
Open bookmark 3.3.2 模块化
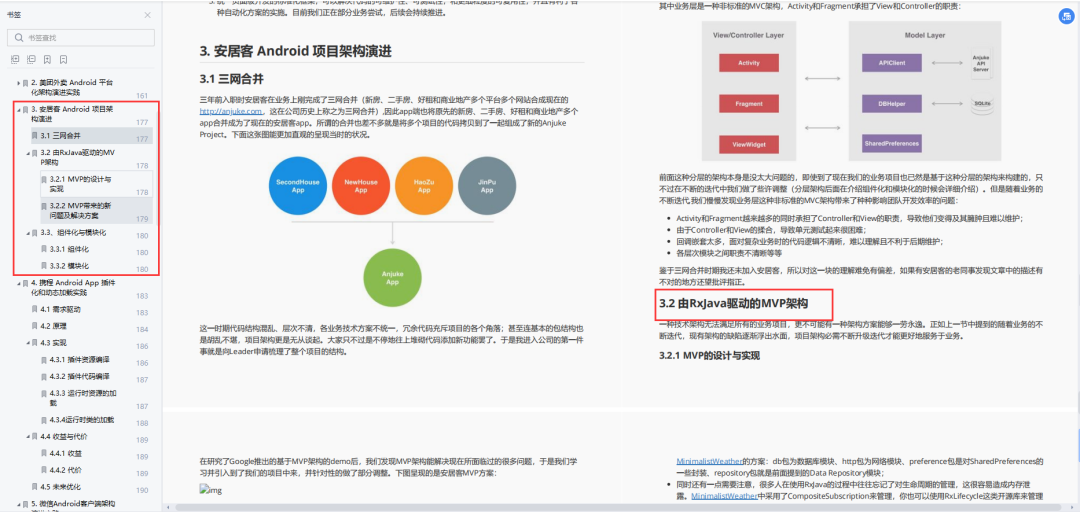(69, 265)
